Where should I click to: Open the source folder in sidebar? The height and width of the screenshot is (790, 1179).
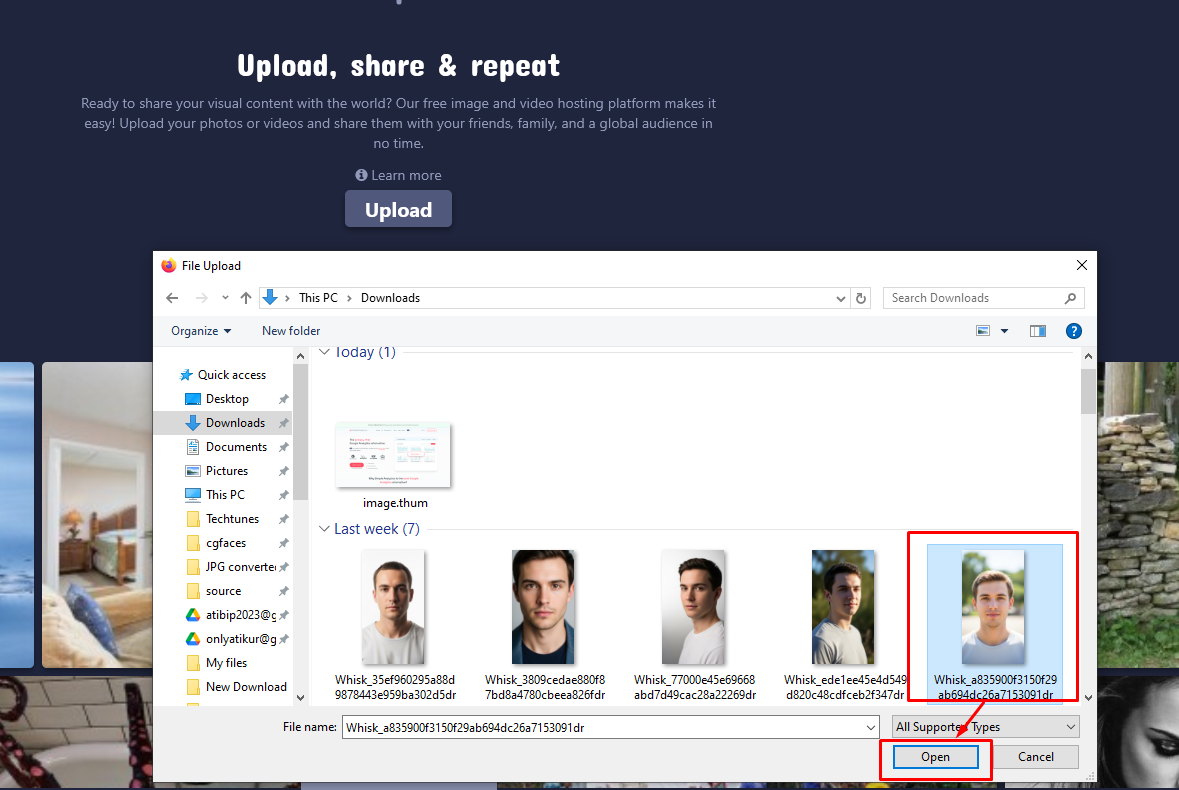tap(223, 591)
